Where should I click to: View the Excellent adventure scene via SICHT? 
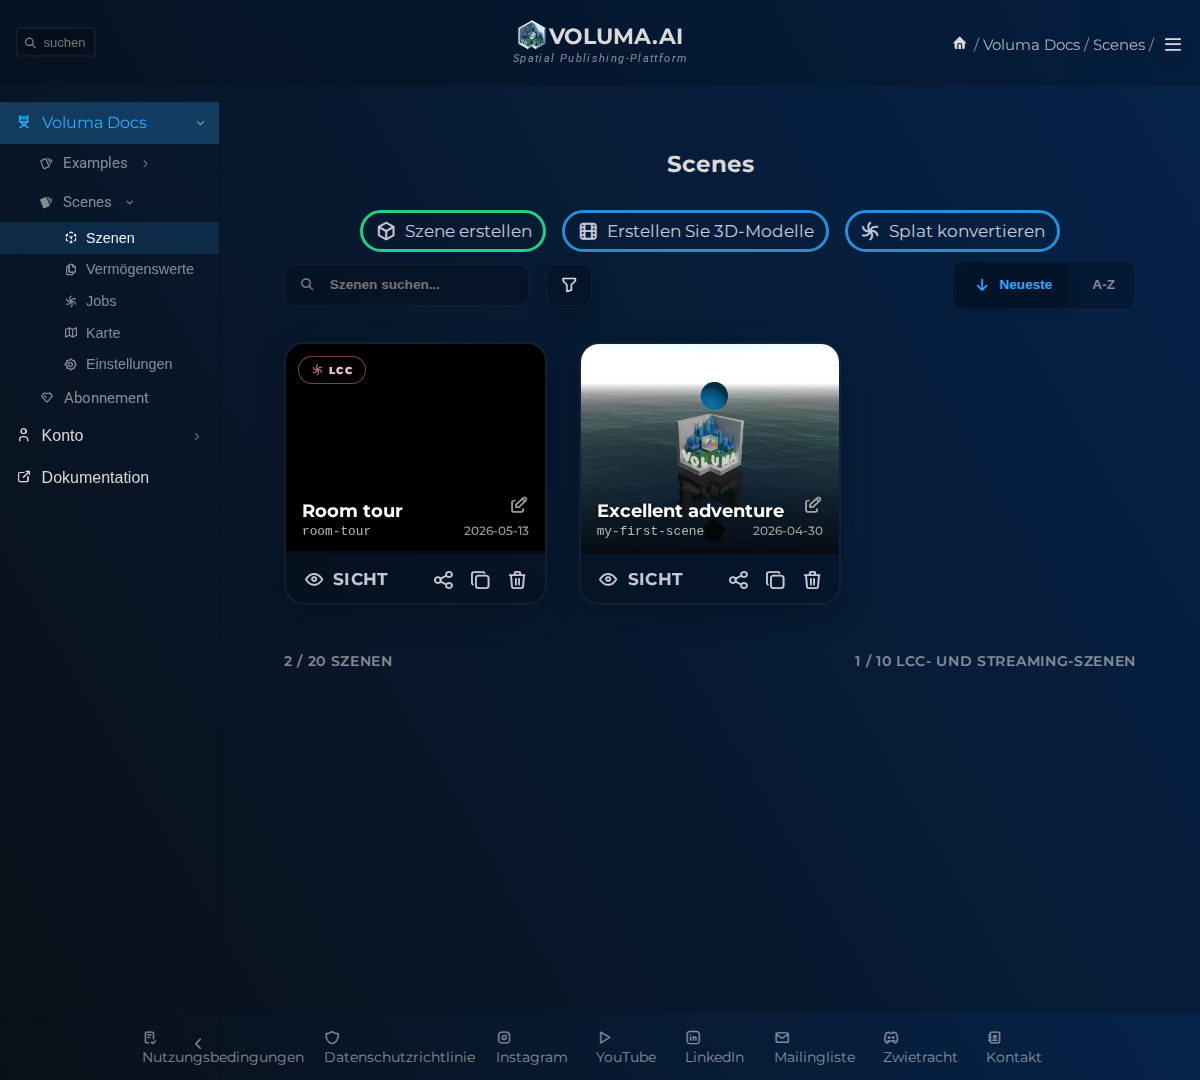641,580
